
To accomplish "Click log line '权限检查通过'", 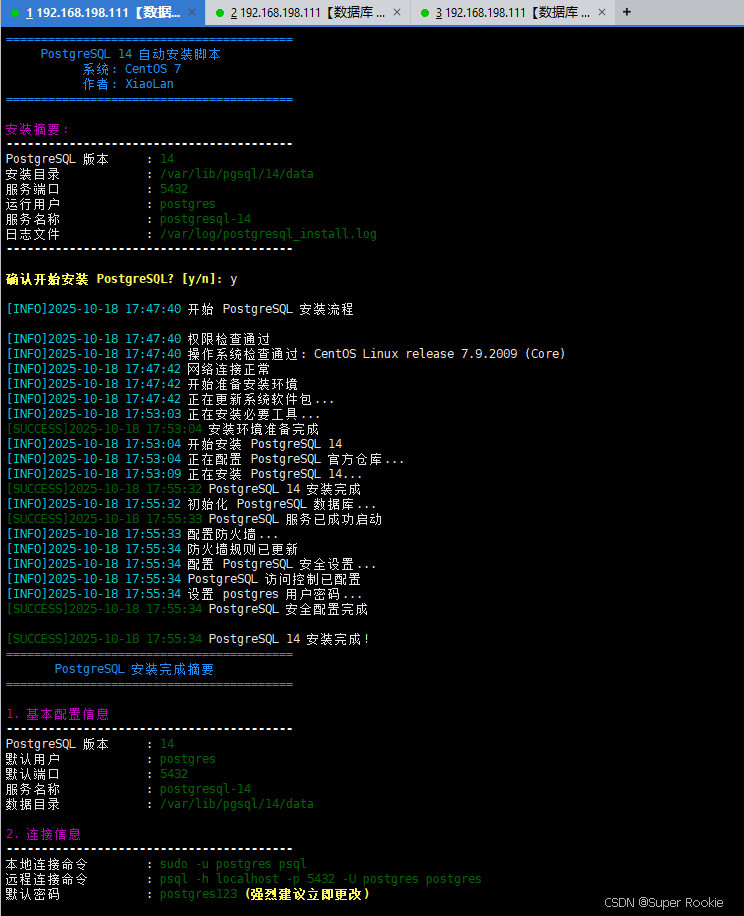I will coord(138,339).
